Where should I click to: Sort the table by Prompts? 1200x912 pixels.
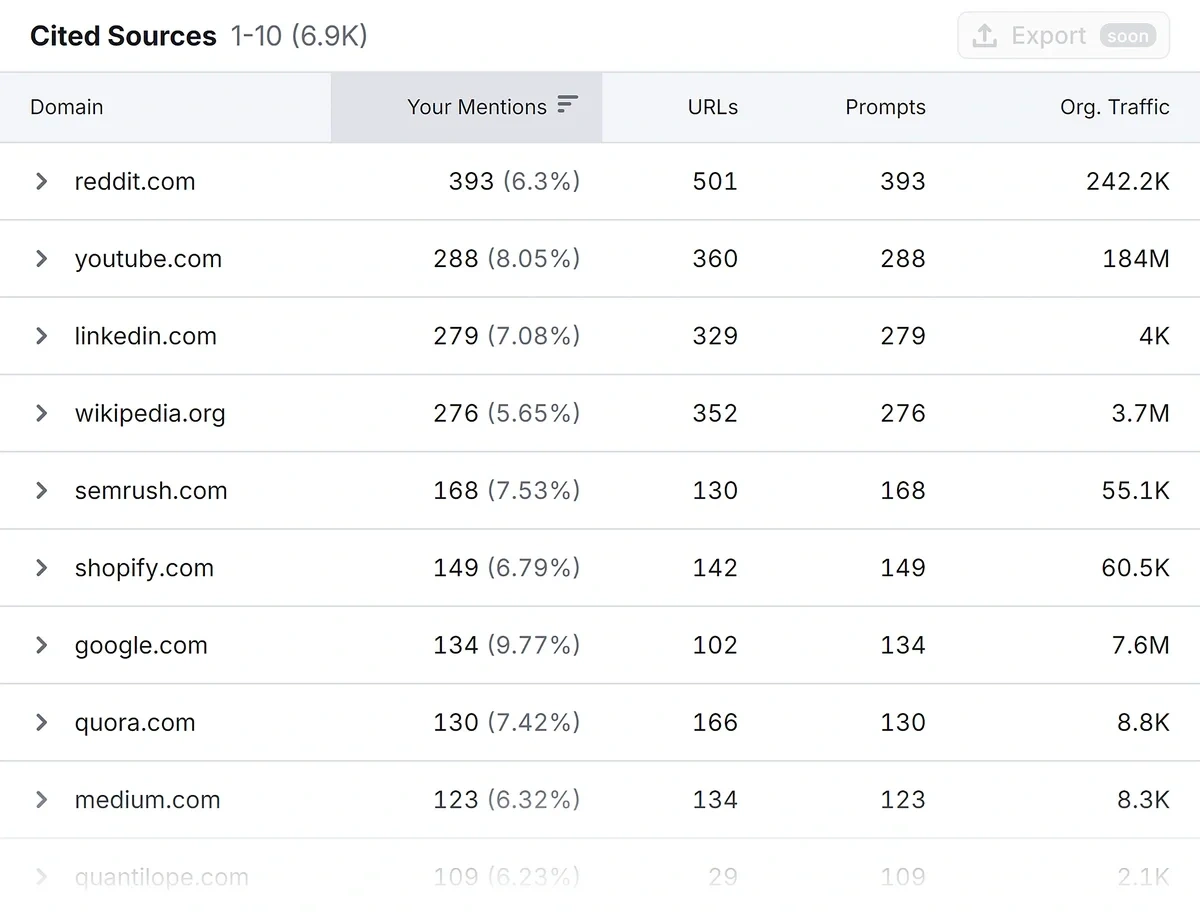[885, 107]
